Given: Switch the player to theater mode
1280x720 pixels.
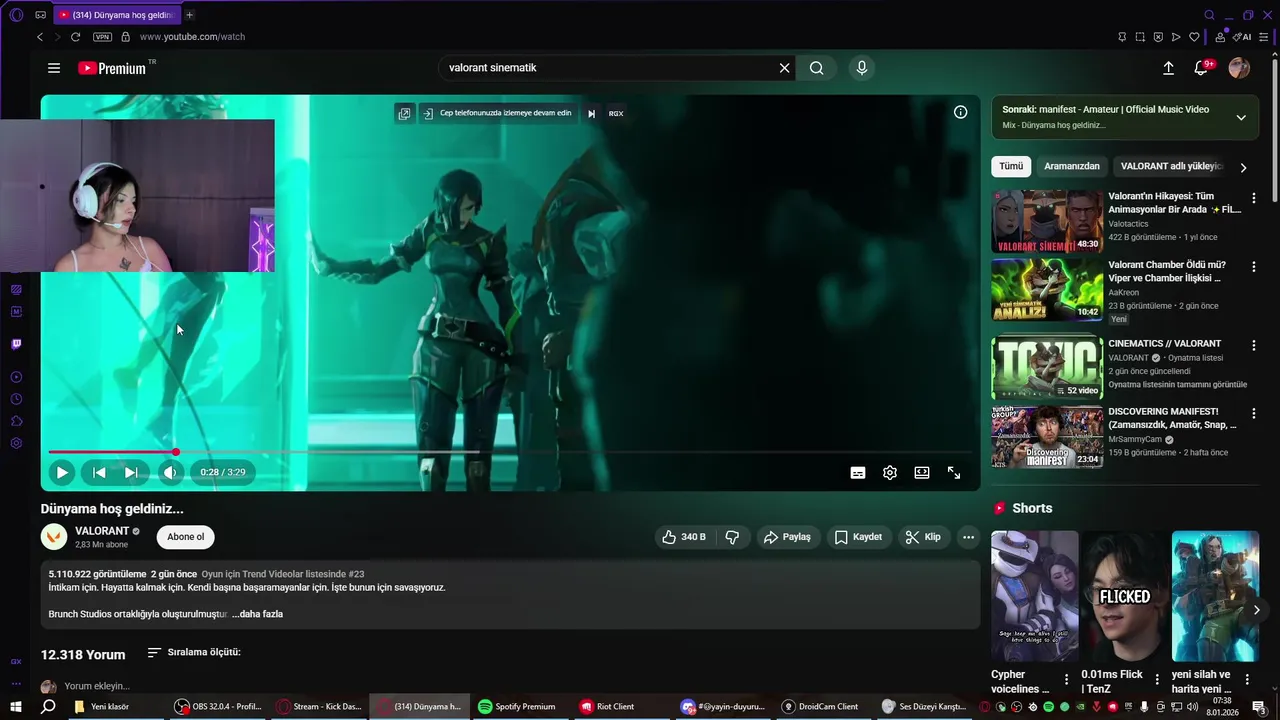Looking at the screenshot, I should pyautogui.click(x=922, y=473).
